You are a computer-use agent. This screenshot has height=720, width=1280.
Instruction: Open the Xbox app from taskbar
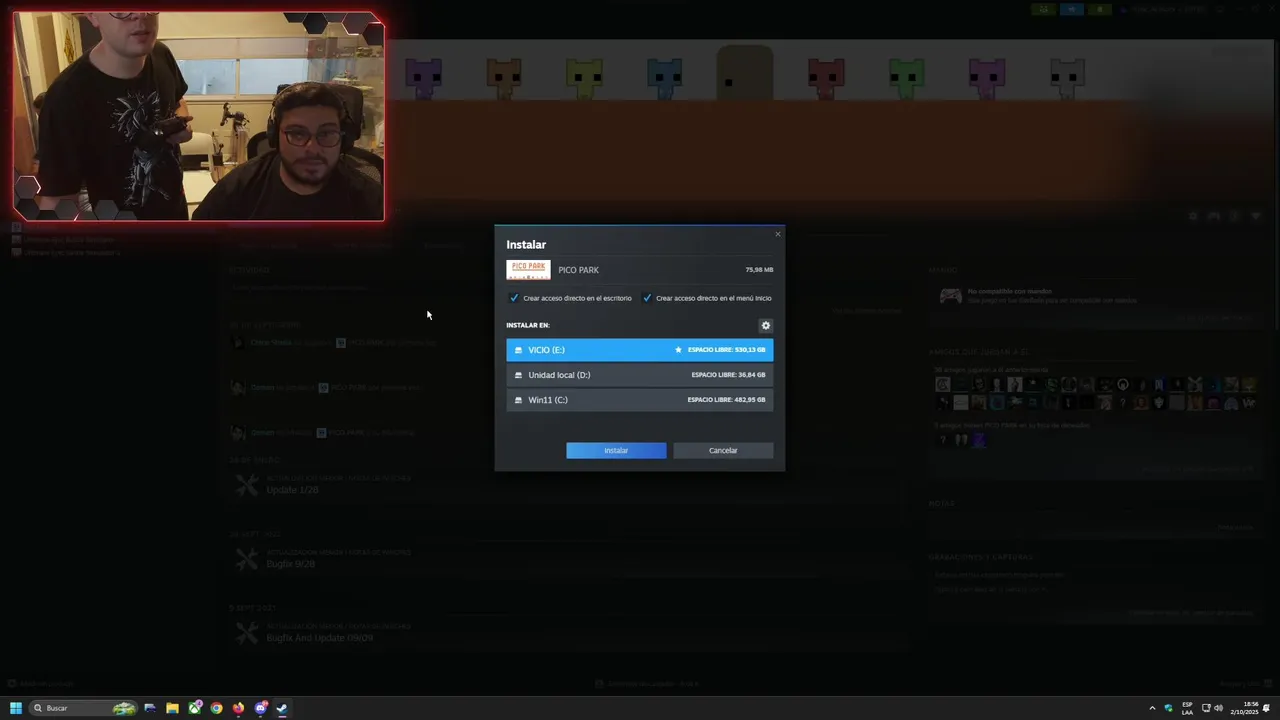pyautogui.click(x=194, y=708)
